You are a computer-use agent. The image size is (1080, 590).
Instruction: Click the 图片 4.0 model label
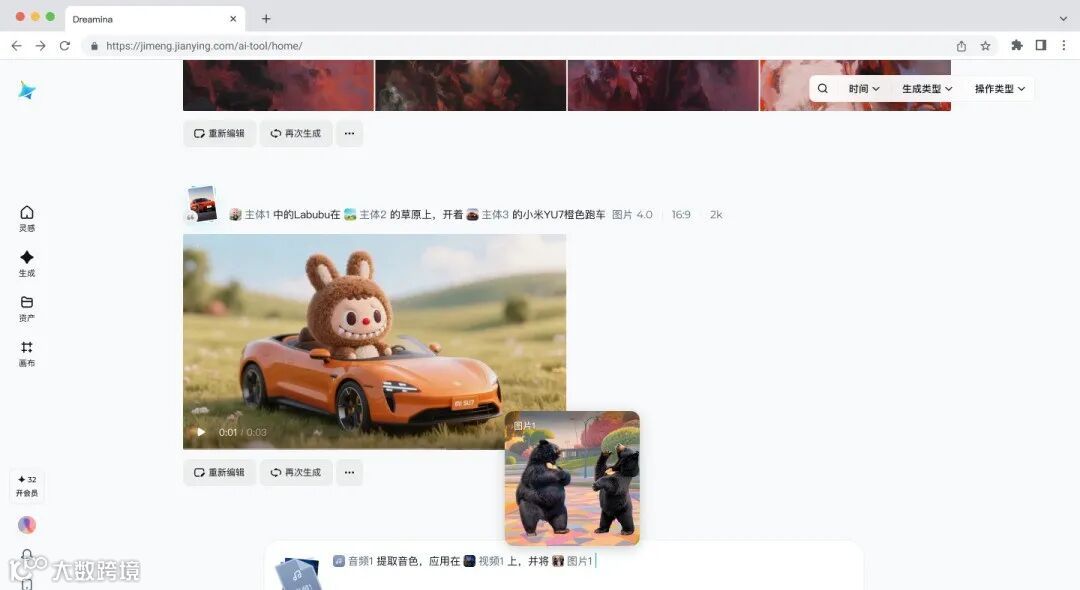[x=632, y=215]
